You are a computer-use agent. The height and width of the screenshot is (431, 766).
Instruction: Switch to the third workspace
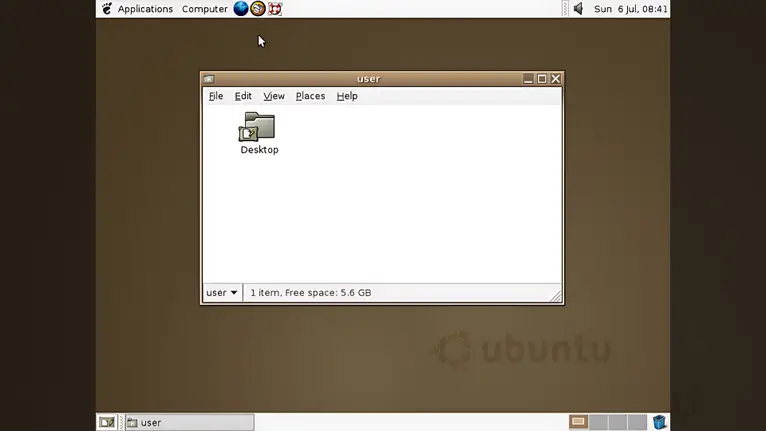[617, 422]
